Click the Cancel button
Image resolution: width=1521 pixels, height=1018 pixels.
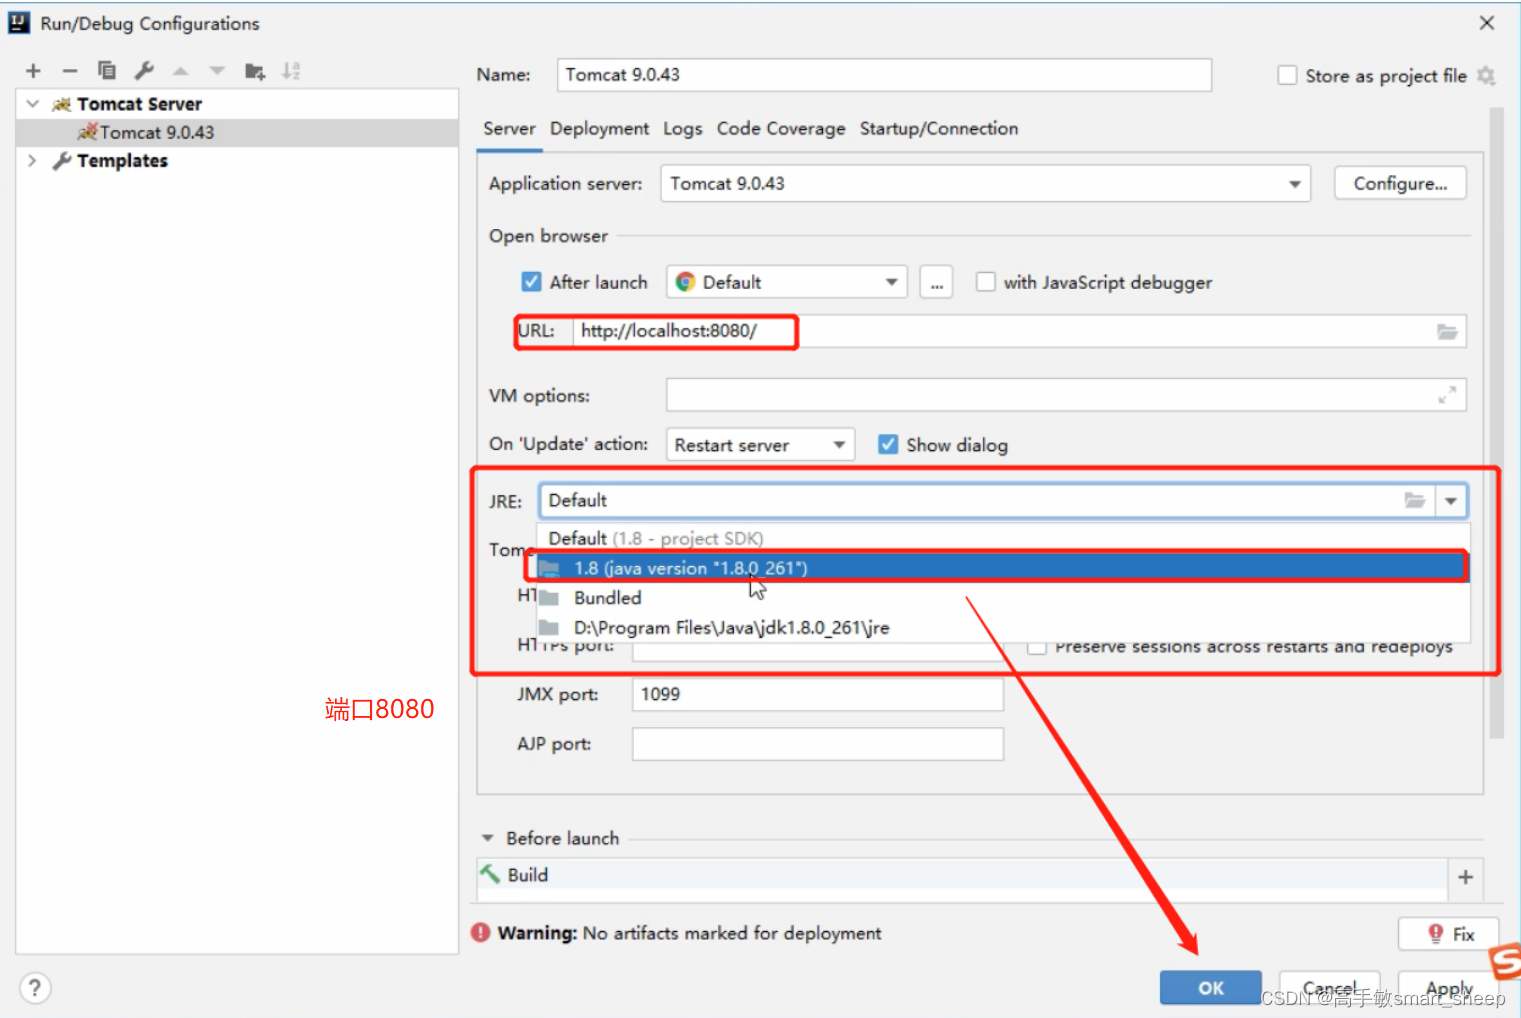coord(1329,988)
